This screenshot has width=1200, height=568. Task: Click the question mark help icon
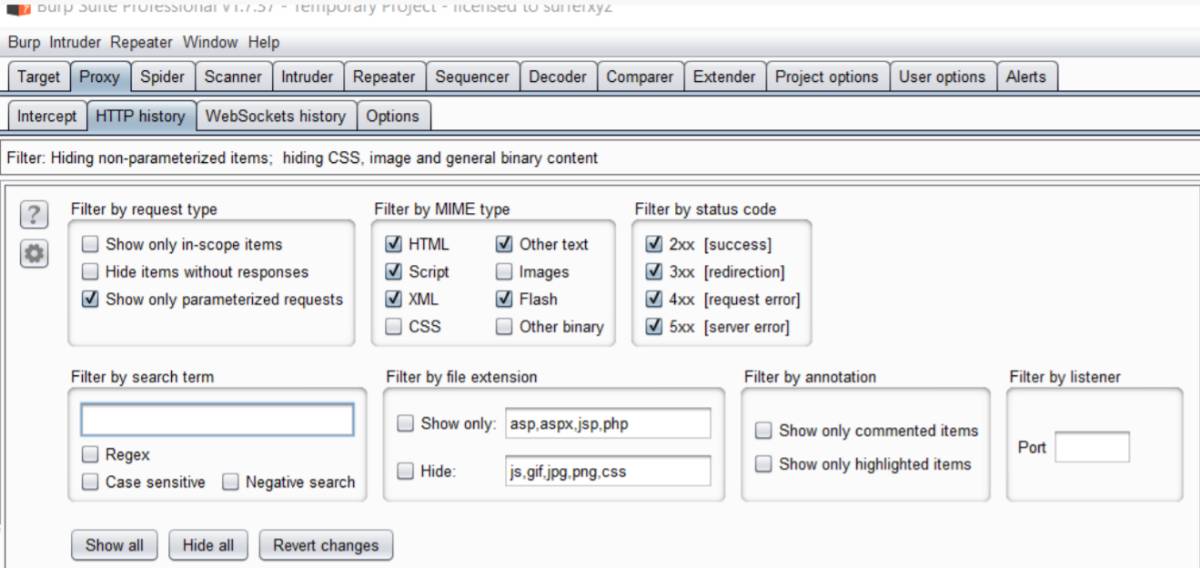tap(34, 214)
